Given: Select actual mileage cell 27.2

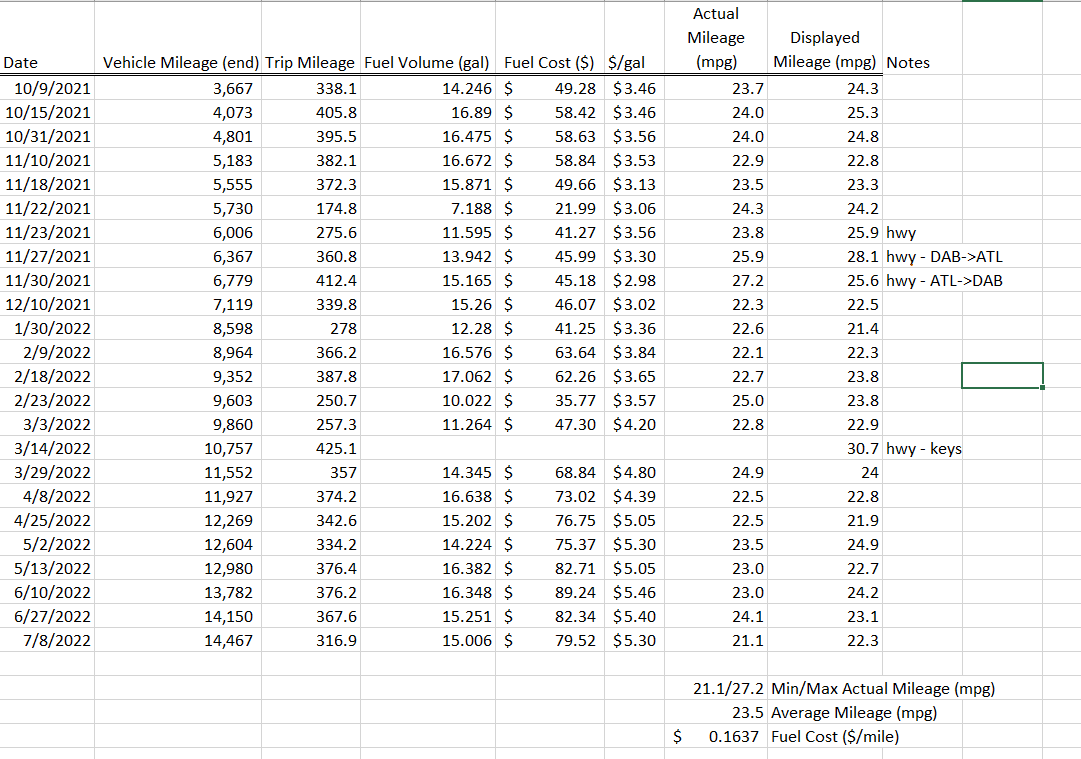Looking at the screenshot, I should 716,281.
